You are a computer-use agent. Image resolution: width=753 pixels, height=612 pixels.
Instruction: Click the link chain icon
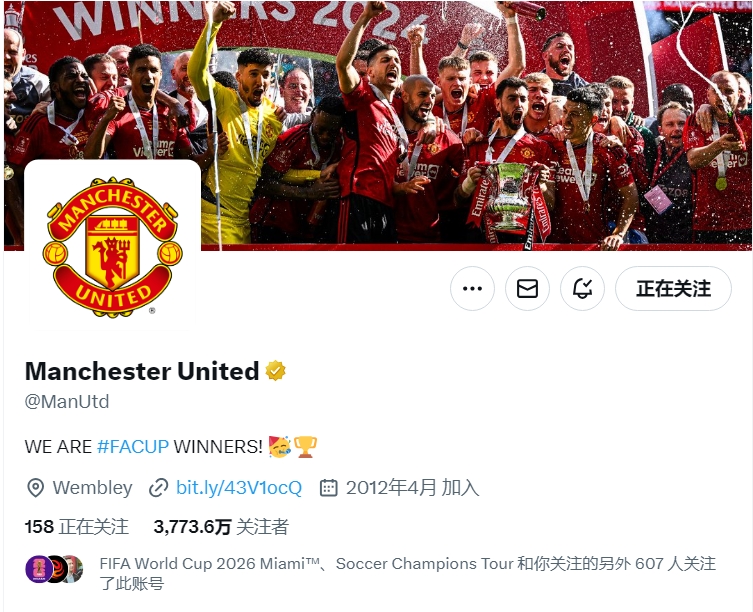[x=158, y=488]
